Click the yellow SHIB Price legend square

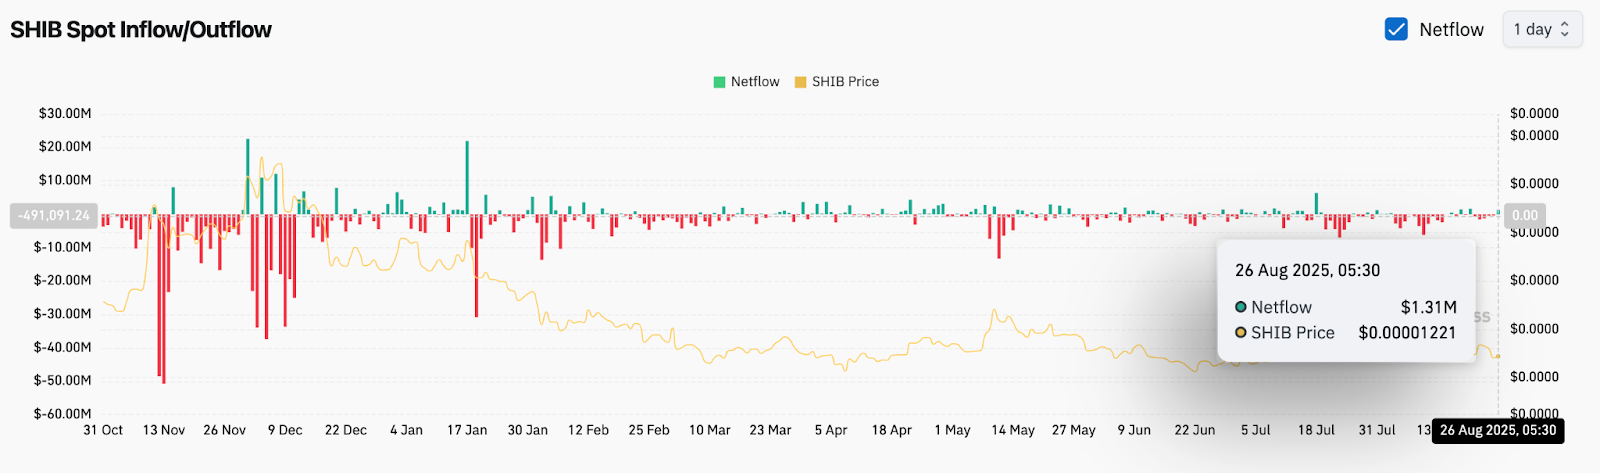coord(800,82)
